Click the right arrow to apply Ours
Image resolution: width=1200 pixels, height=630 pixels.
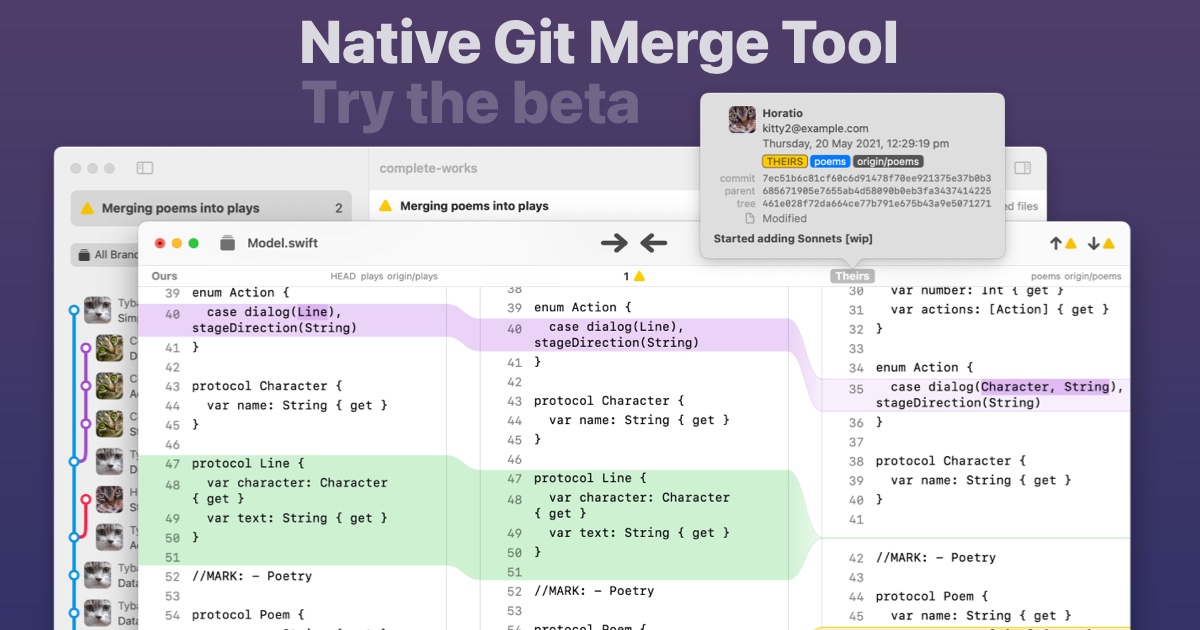(x=614, y=243)
